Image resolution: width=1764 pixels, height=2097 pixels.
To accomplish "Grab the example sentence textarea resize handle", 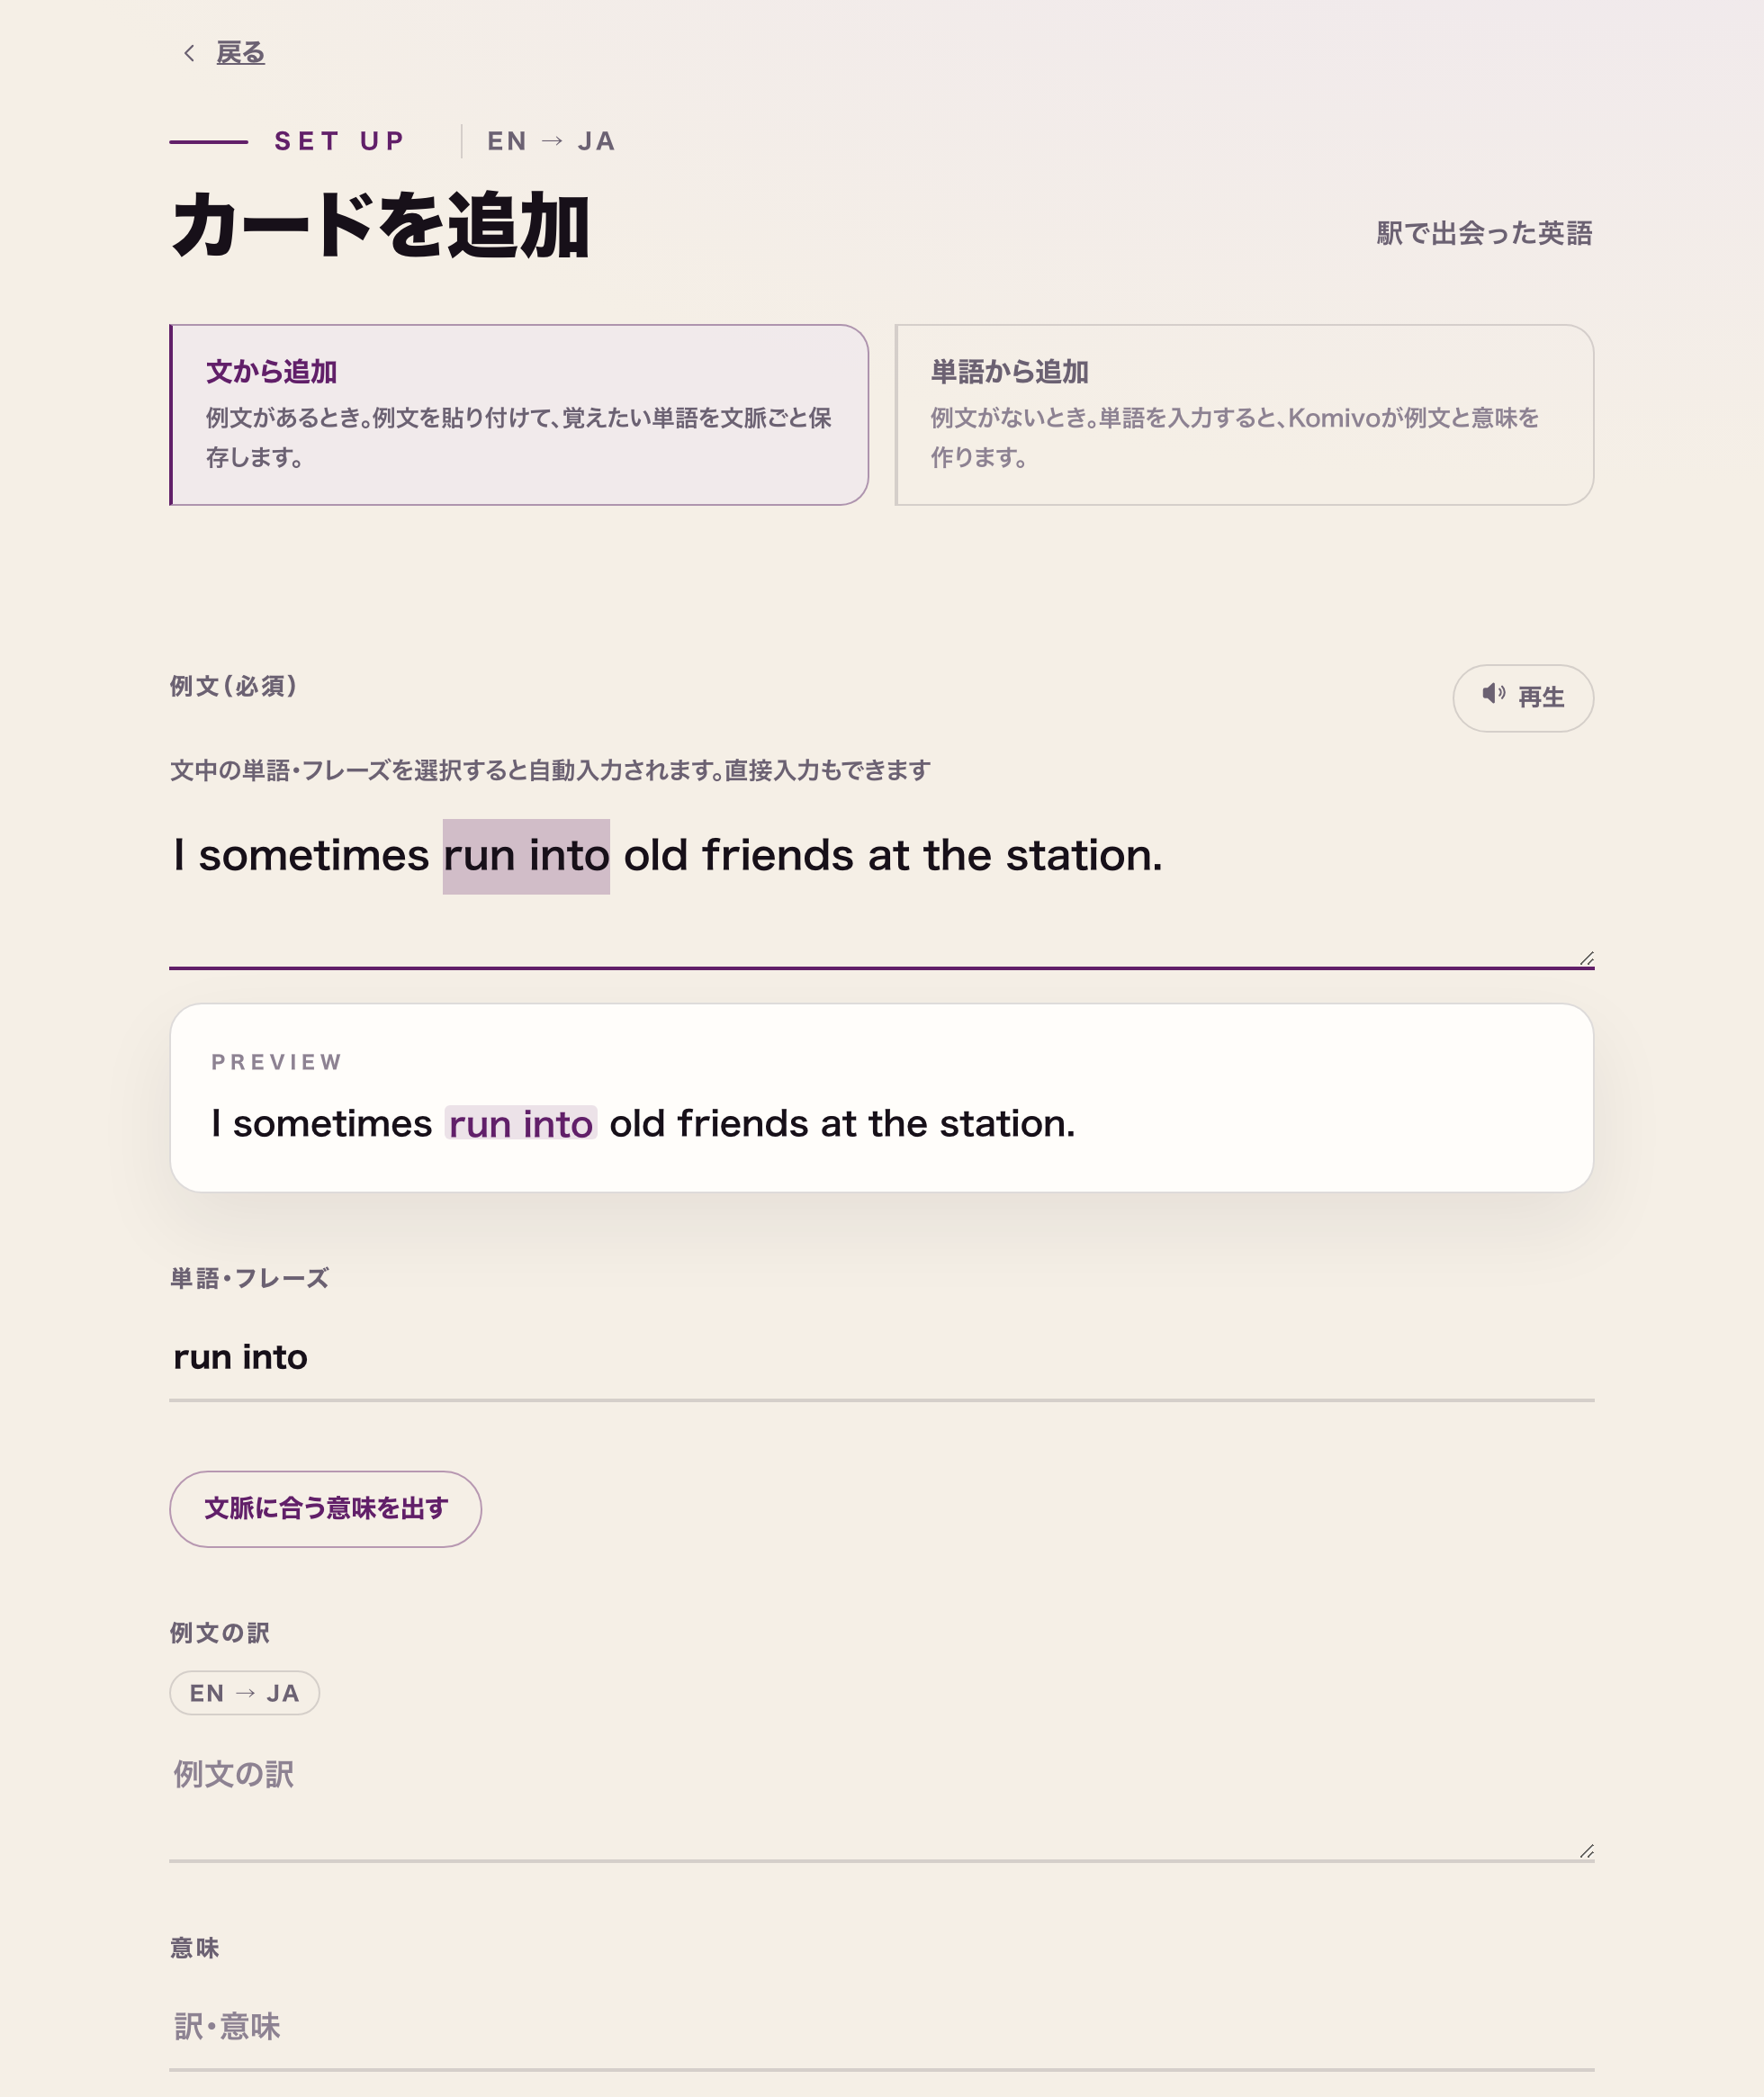I will click(1586, 958).
